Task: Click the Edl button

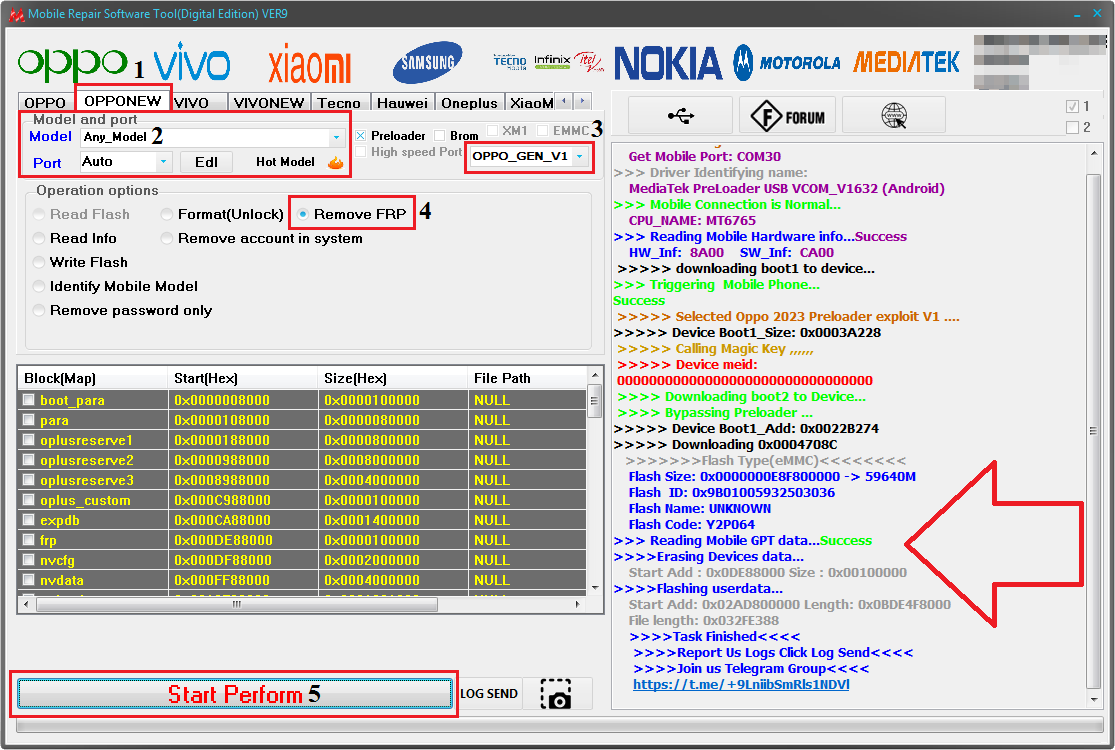Action: click(x=206, y=162)
